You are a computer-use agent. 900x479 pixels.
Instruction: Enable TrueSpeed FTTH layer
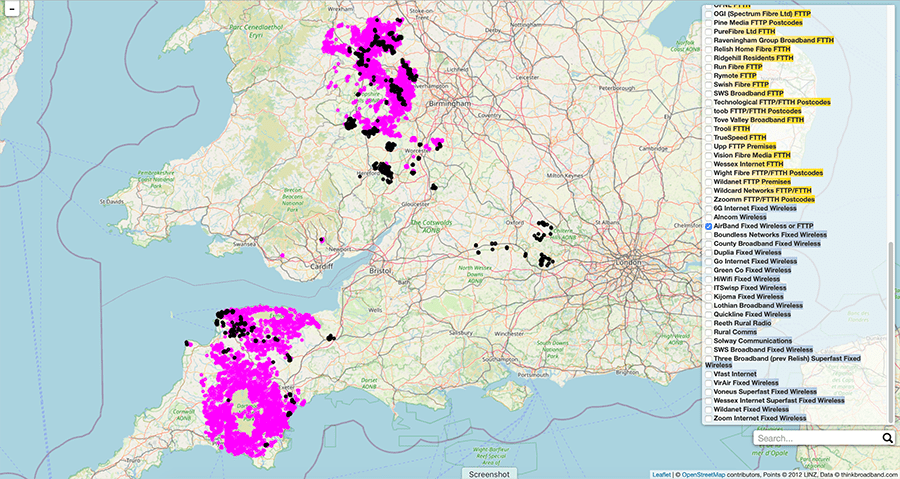coord(709,138)
